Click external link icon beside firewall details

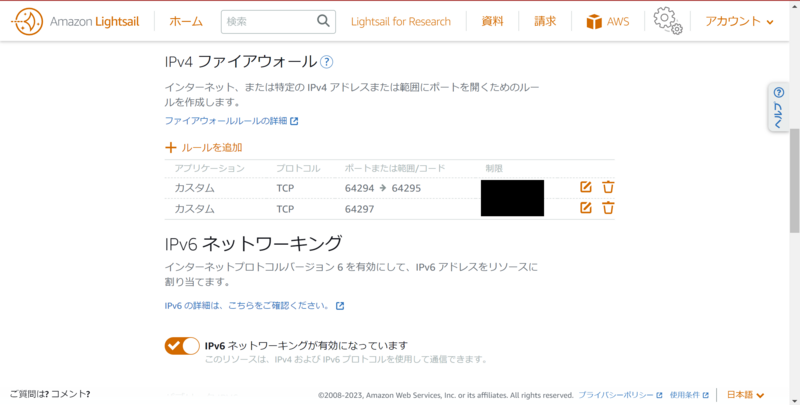pyautogui.click(x=294, y=121)
